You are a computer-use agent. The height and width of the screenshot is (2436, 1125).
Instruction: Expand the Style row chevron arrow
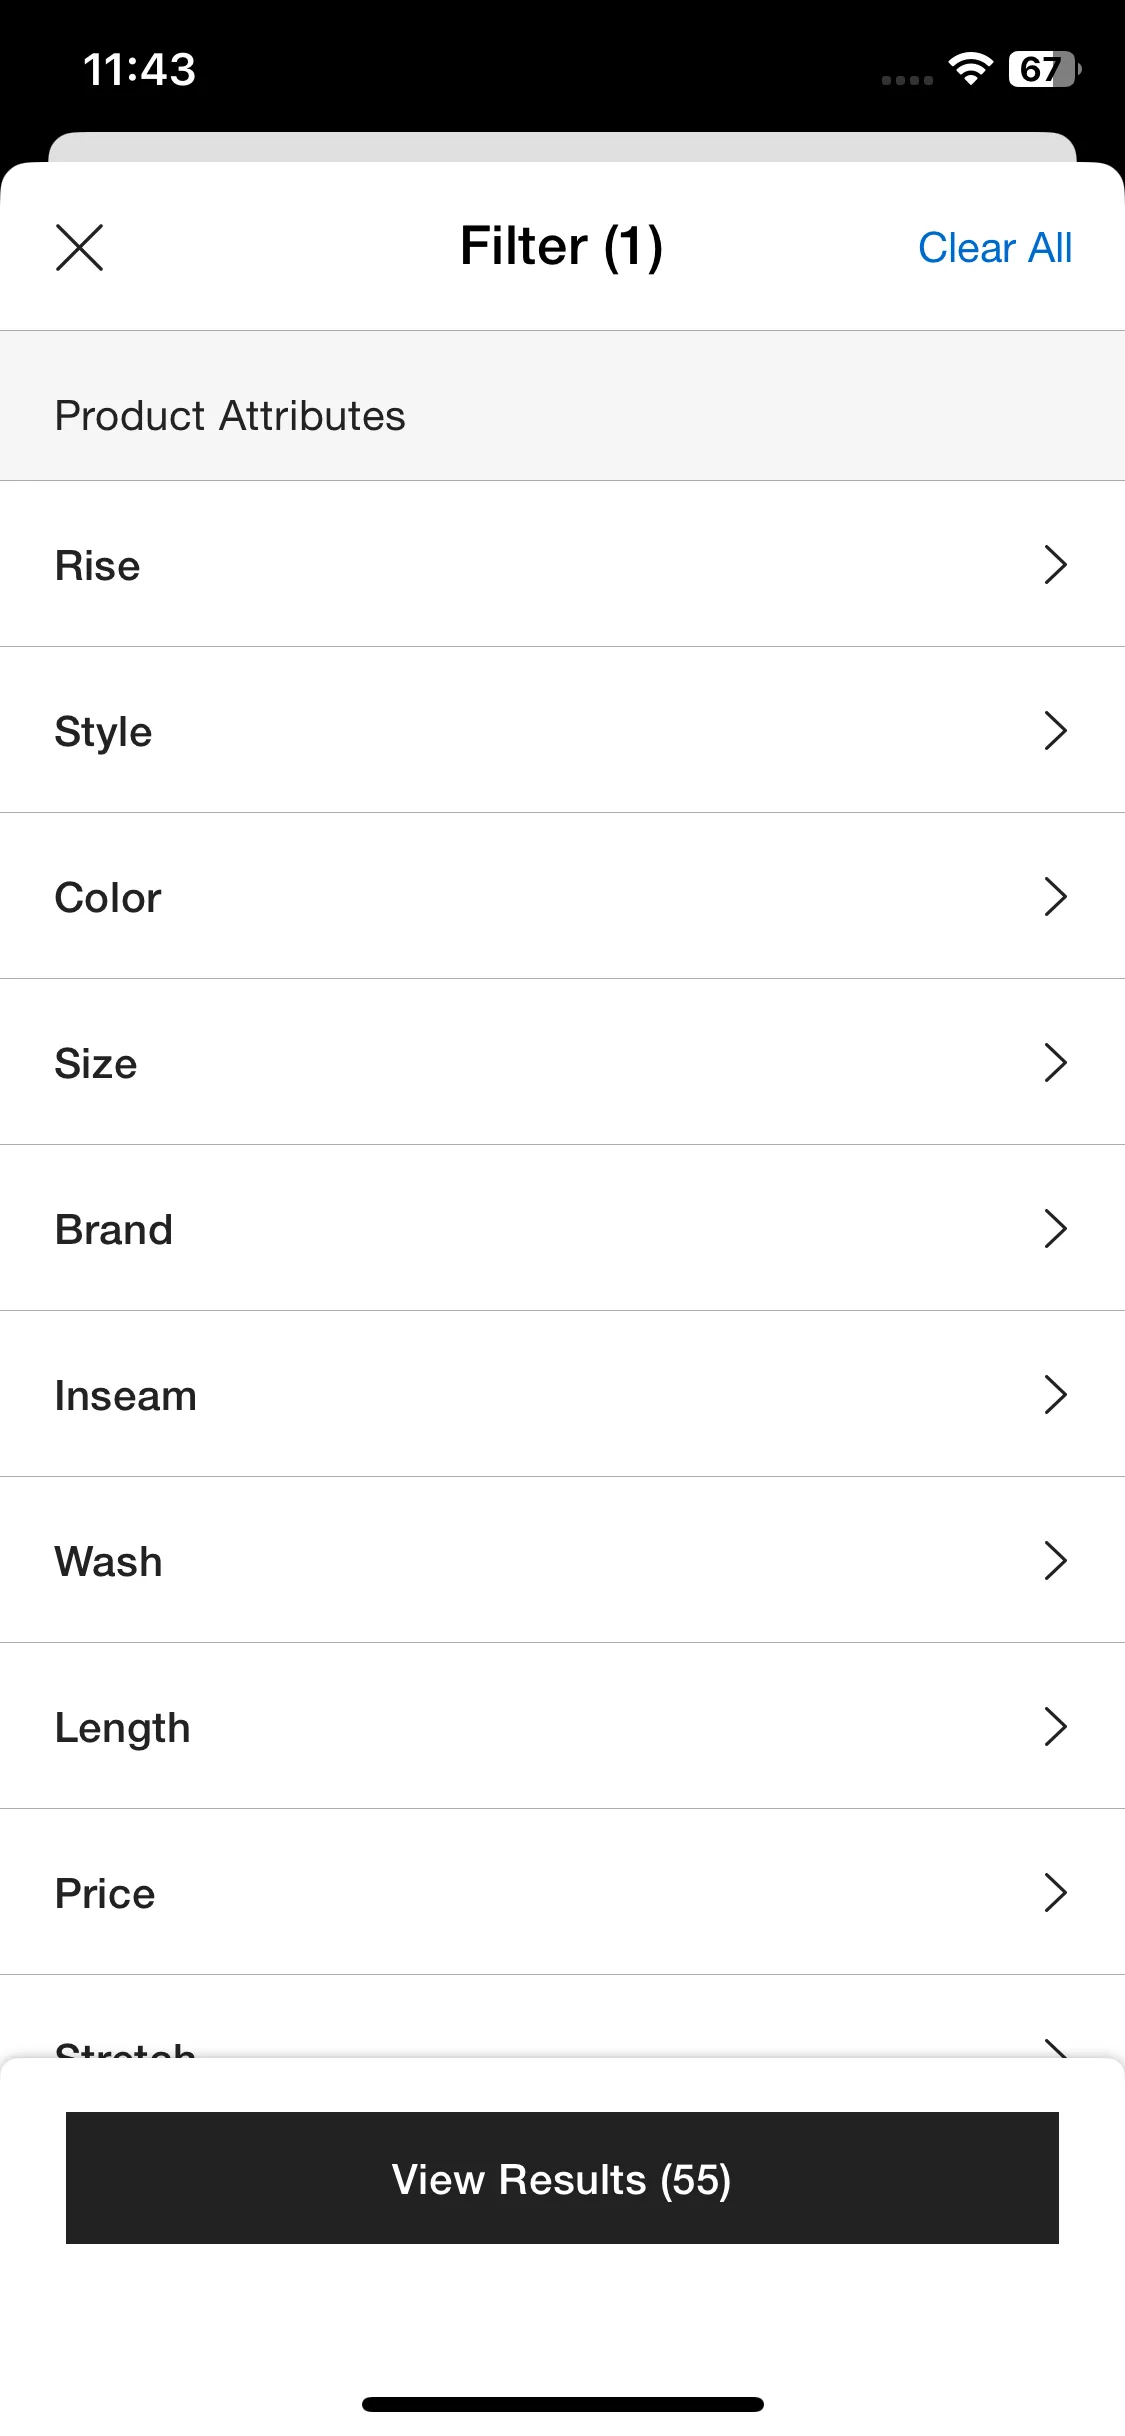click(x=1055, y=730)
